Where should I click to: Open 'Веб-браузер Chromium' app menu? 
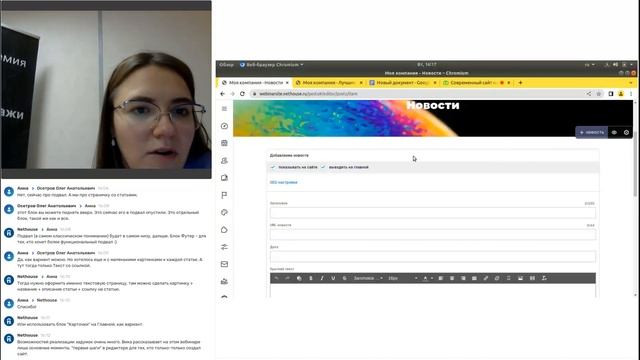click(271, 64)
